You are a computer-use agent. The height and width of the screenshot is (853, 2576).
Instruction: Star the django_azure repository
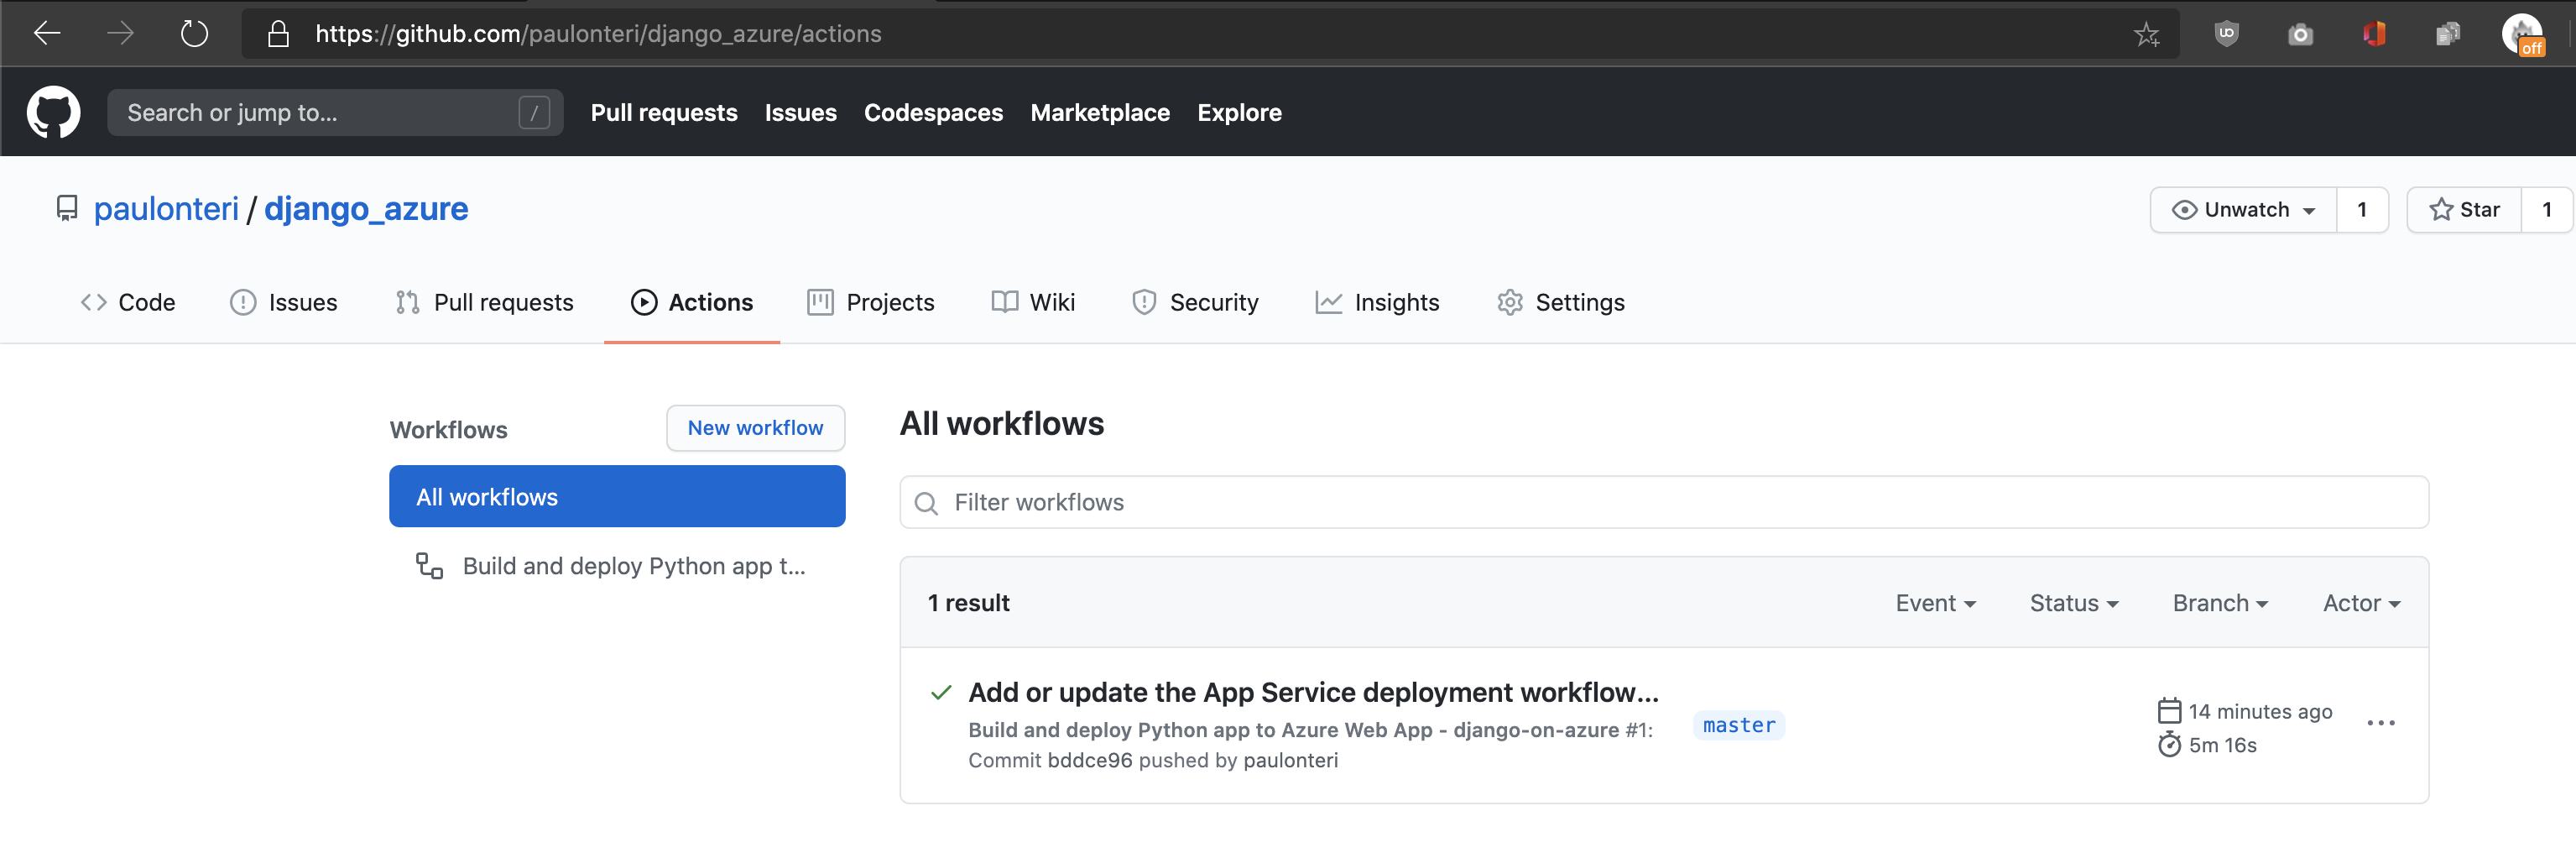click(x=2465, y=209)
